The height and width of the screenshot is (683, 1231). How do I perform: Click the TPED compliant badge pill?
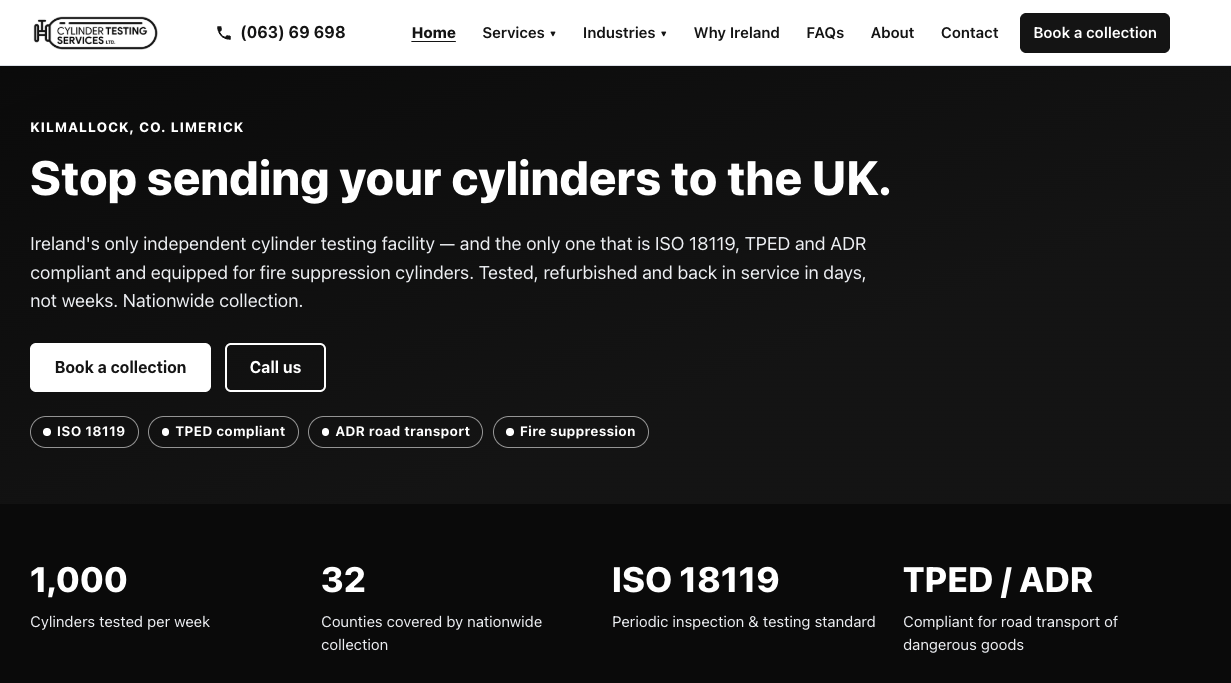pyautogui.click(x=223, y=432)
